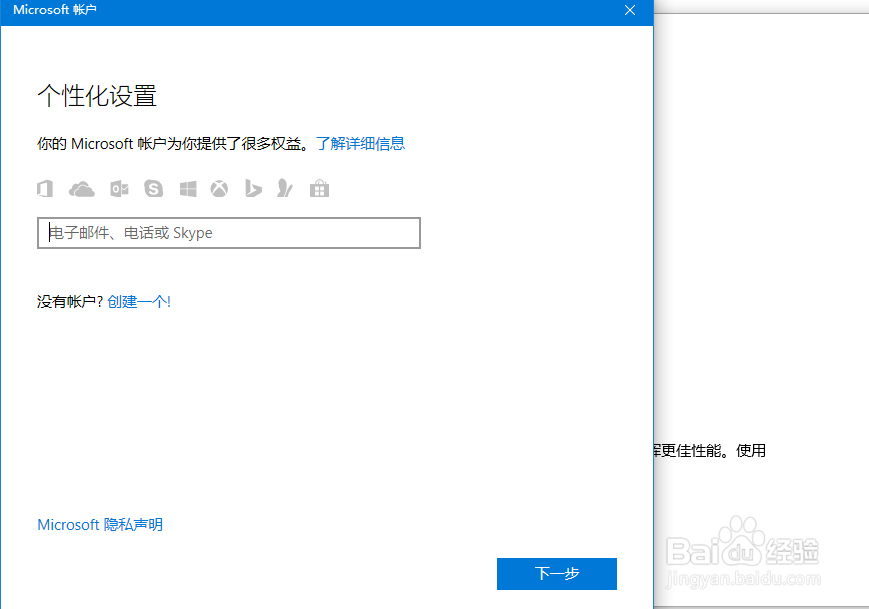869x609 pixels.
Task: Select the Office icon
Action: [x=45, y=188]
